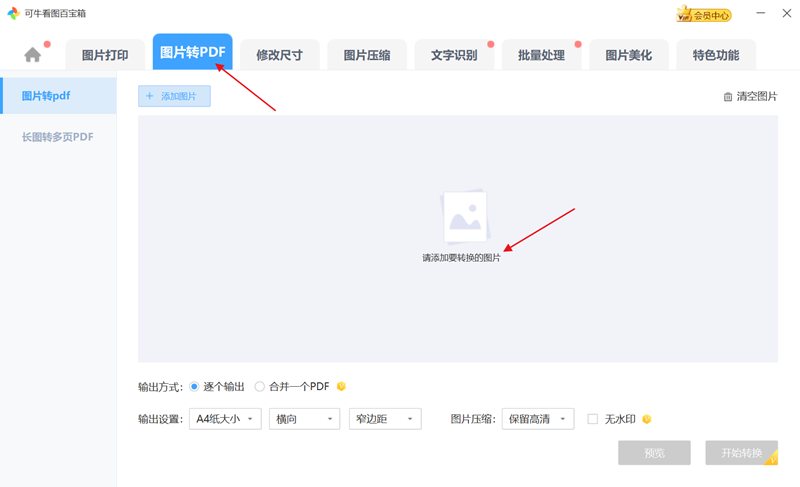Open the 图片美化 tab
This screenshot has width=800, height=487.
pyautogui.click(x=629, y=55)
